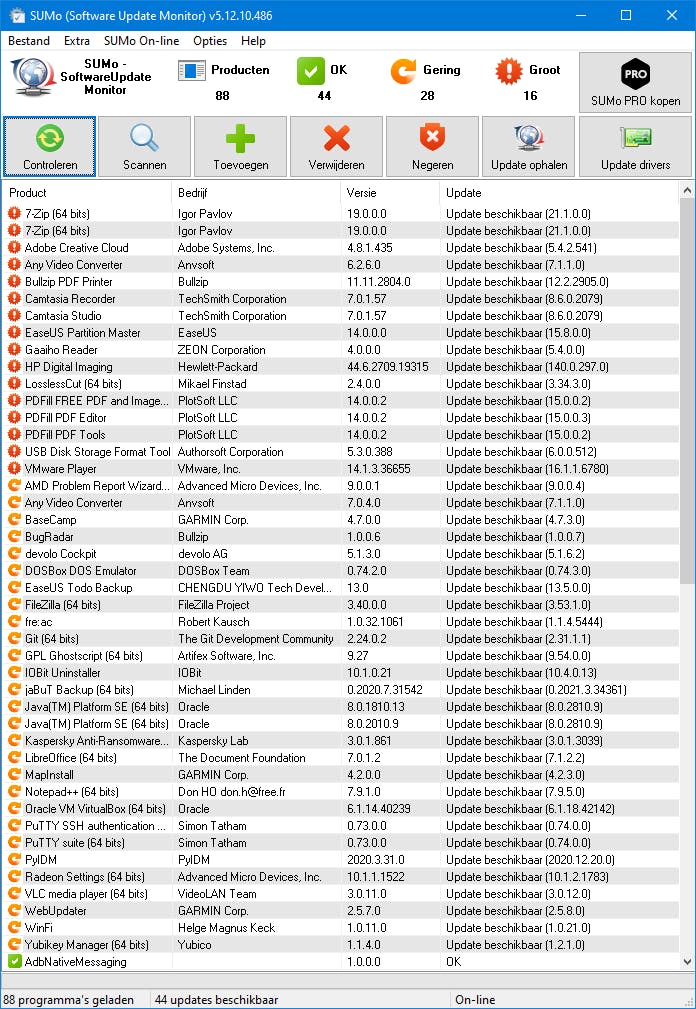Click the Update drivers button
Viewport: 696px width, 1009px height.
(636, 147)
